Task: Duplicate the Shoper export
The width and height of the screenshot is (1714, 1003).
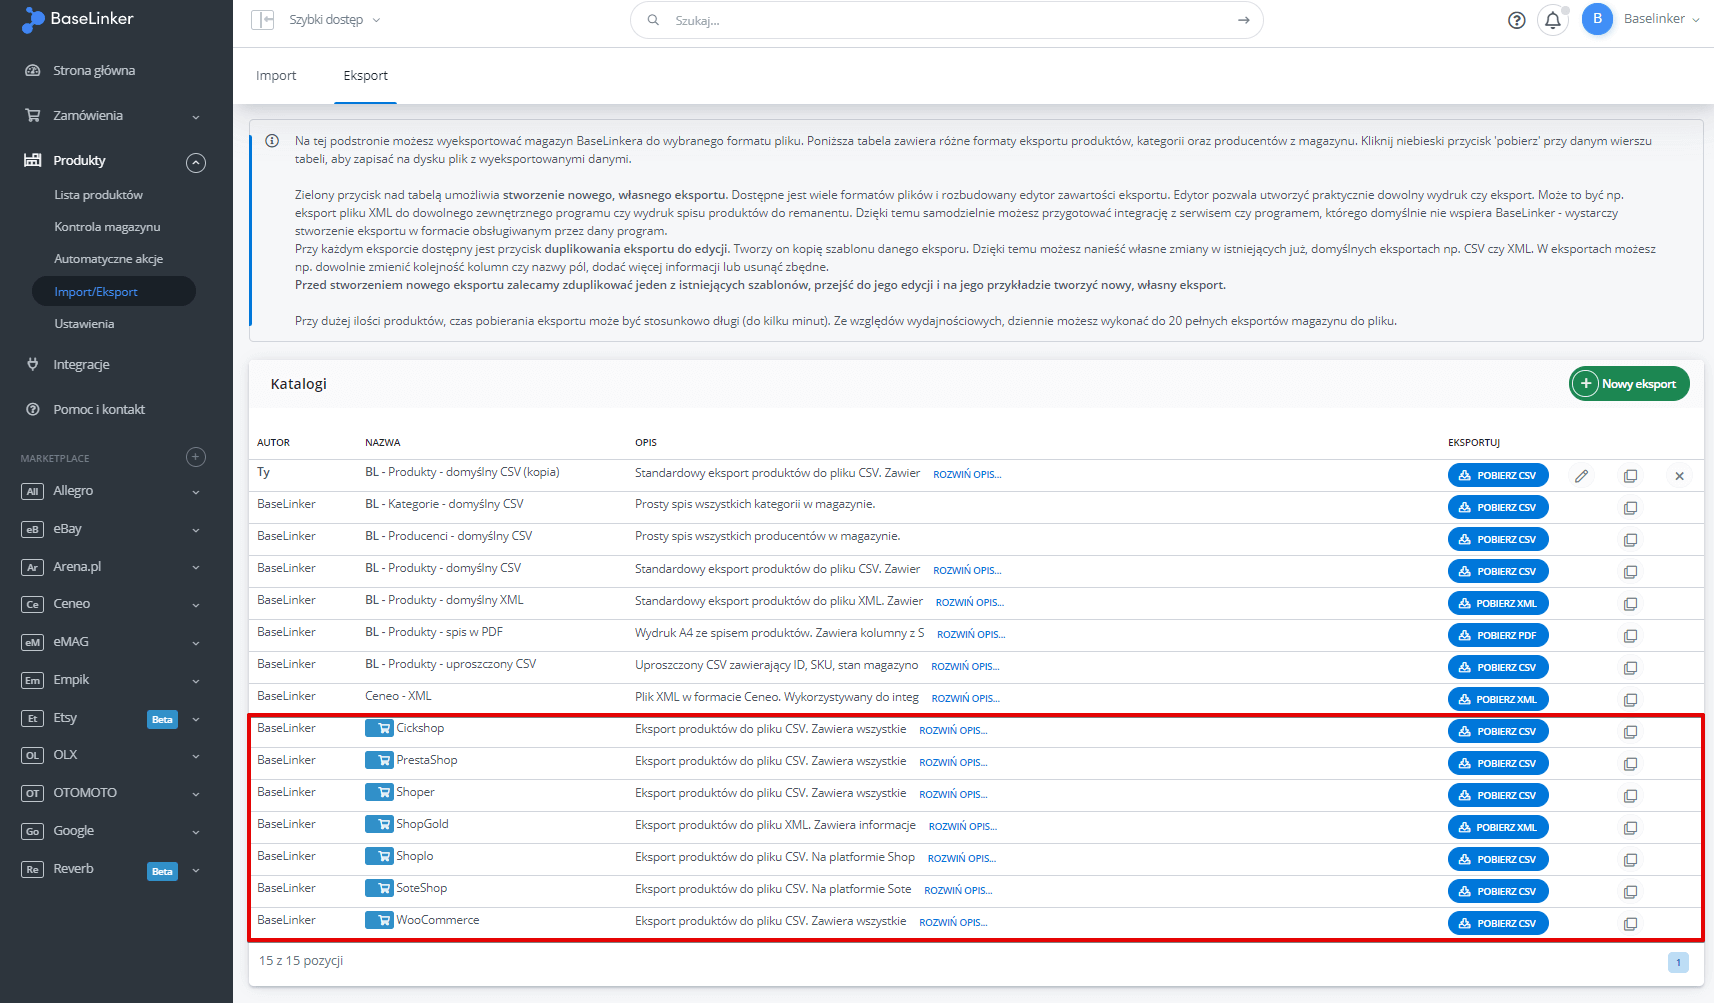Action: (x=1630, y=796)
